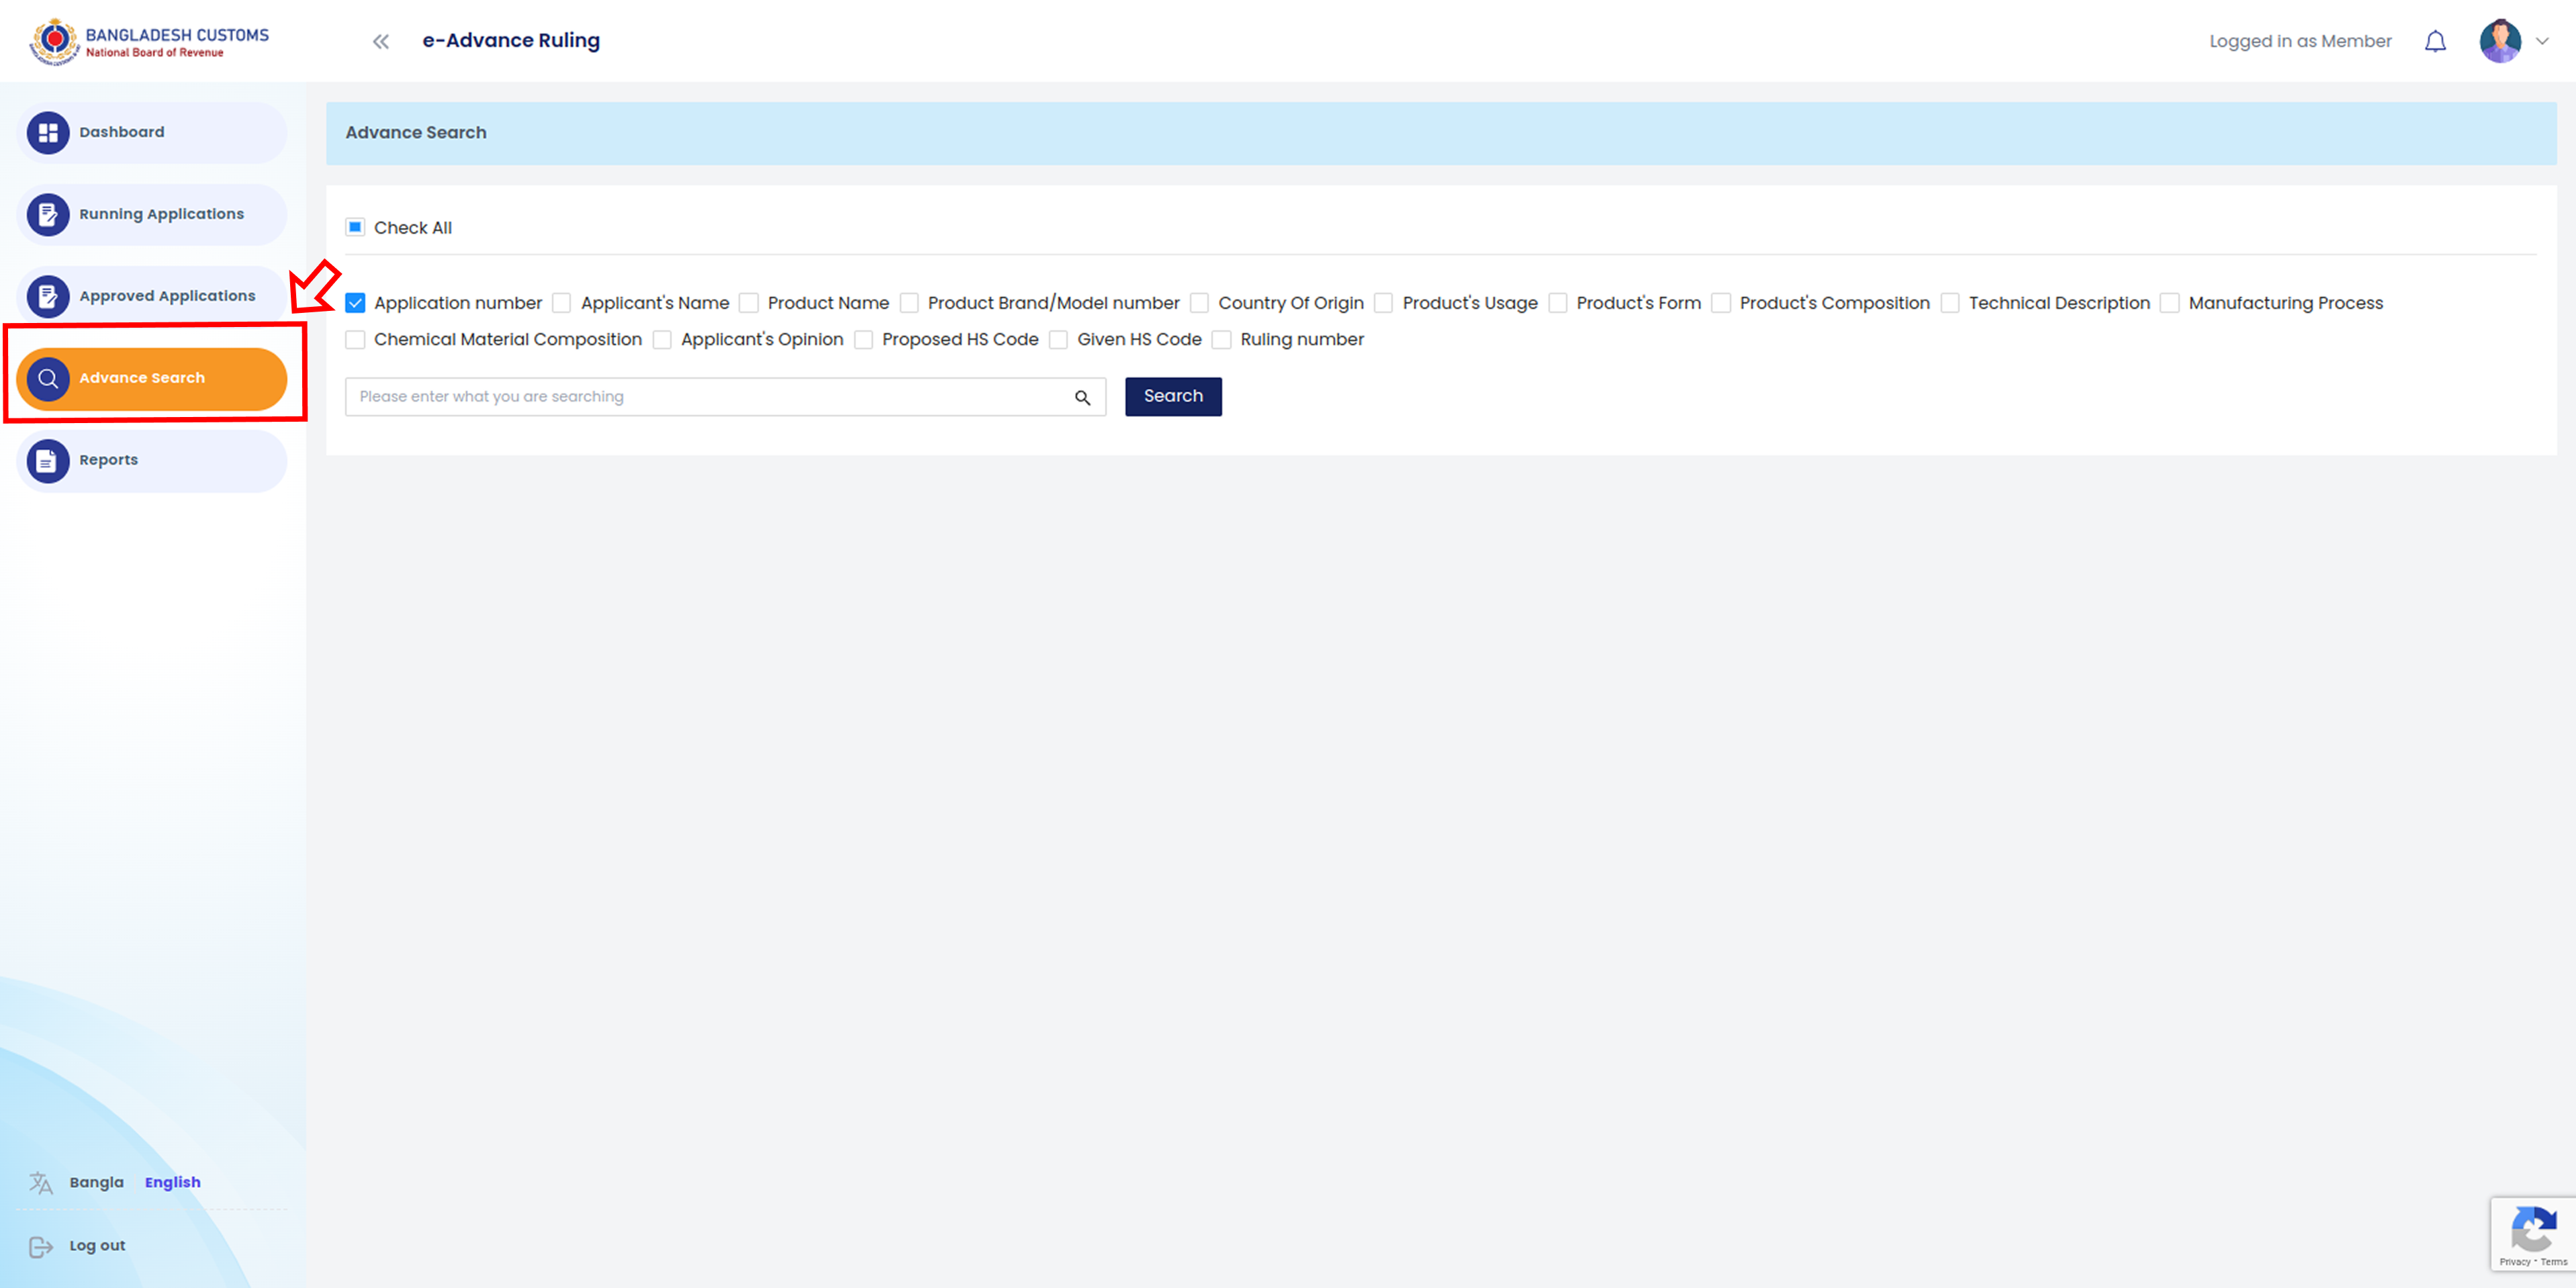This screenshot has height=1288, width=2576.
Task: Click the reCAPTCHA badge
Action: 2533,1234
